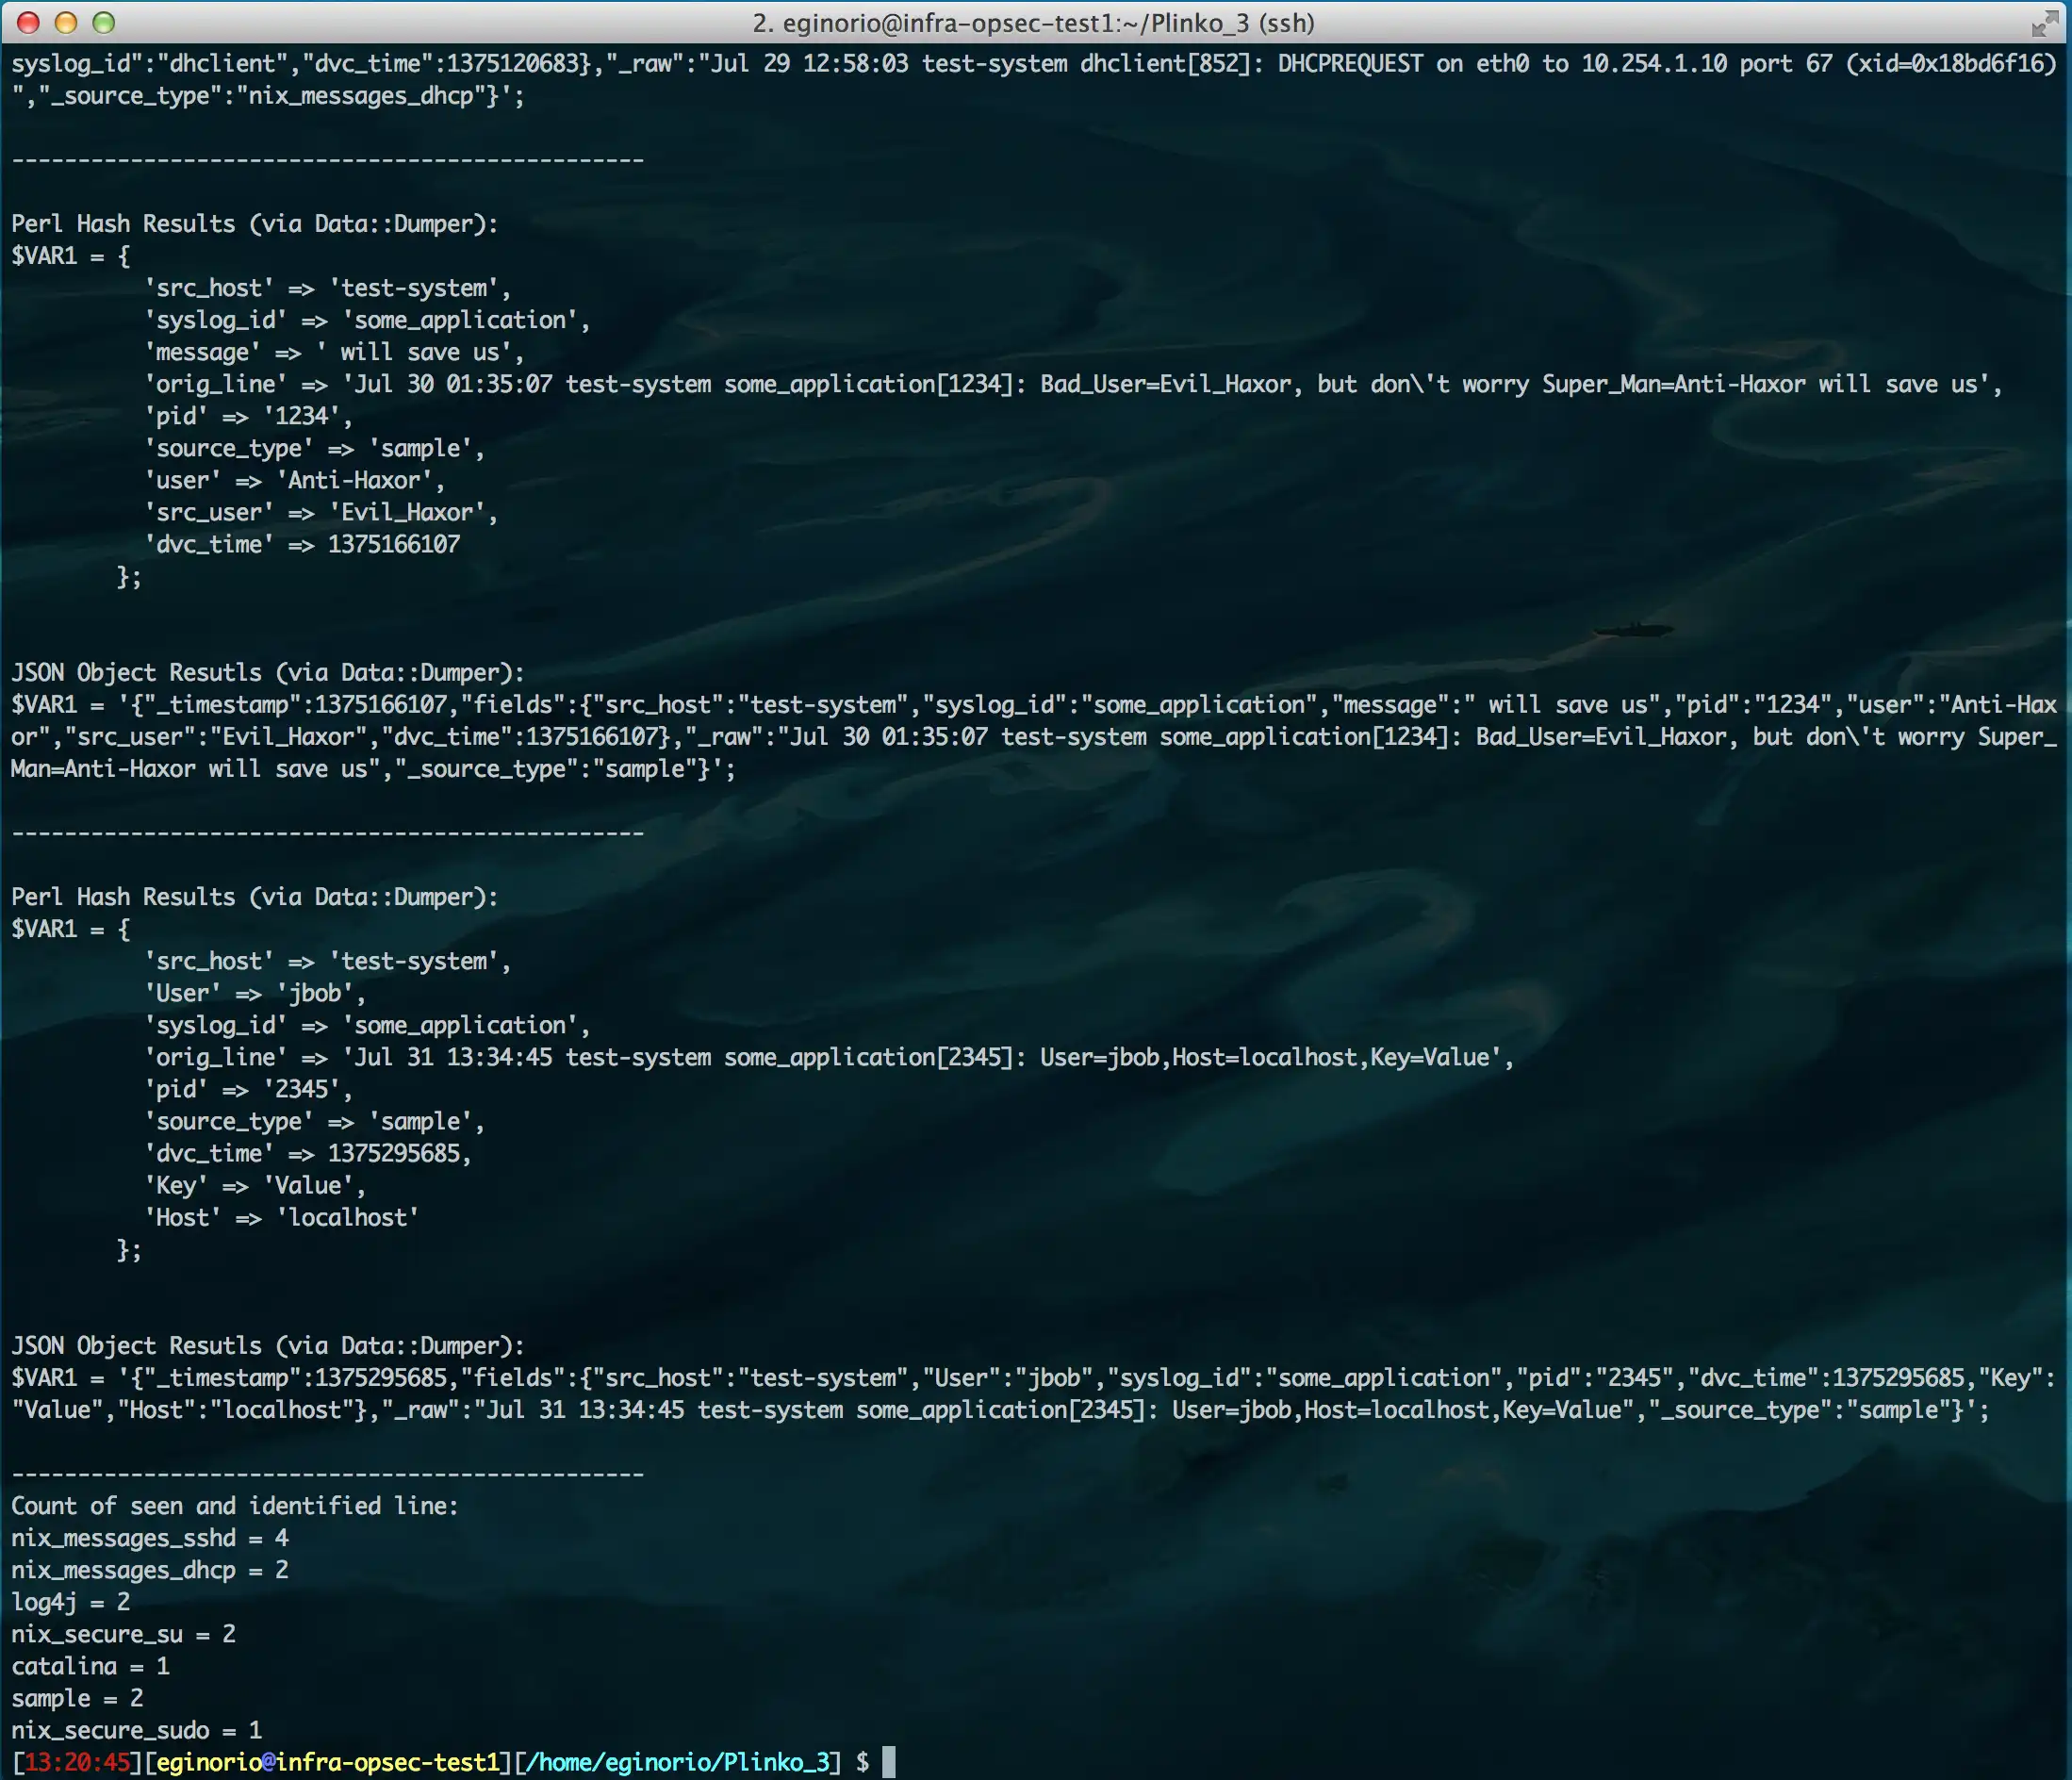2072x1780 pixels.
Task: Click the path /home/eginorio/Plinko_3 in prompt
Action: (677, 1762)
